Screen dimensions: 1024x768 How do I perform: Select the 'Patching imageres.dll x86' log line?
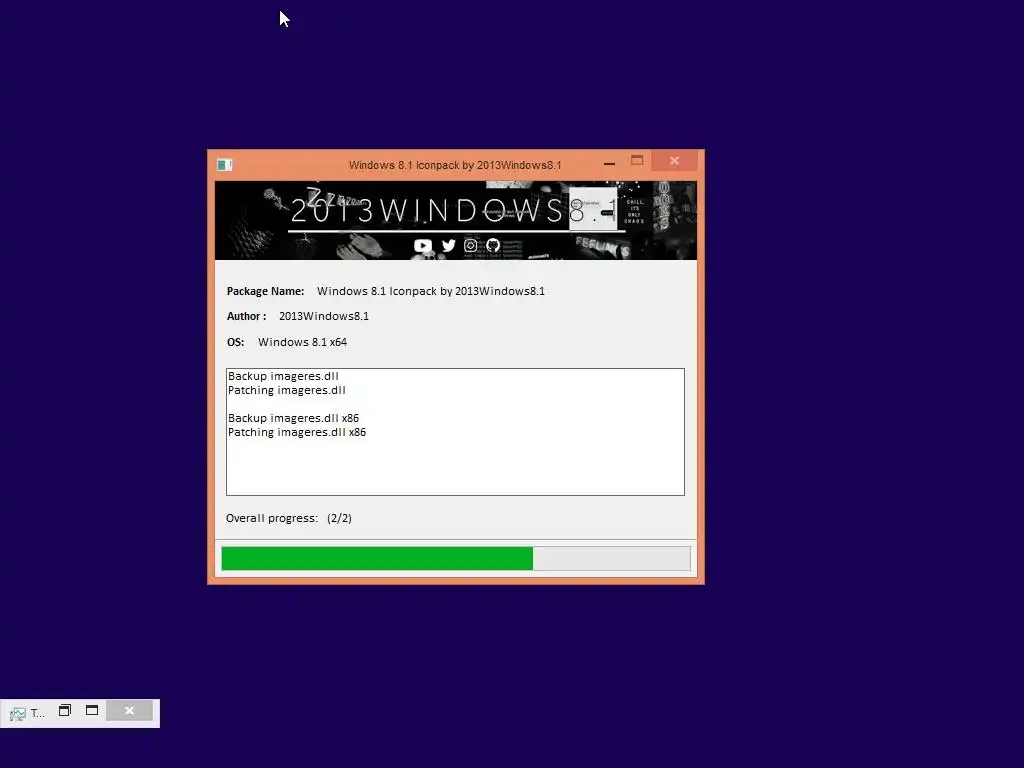tap(296, 432)
